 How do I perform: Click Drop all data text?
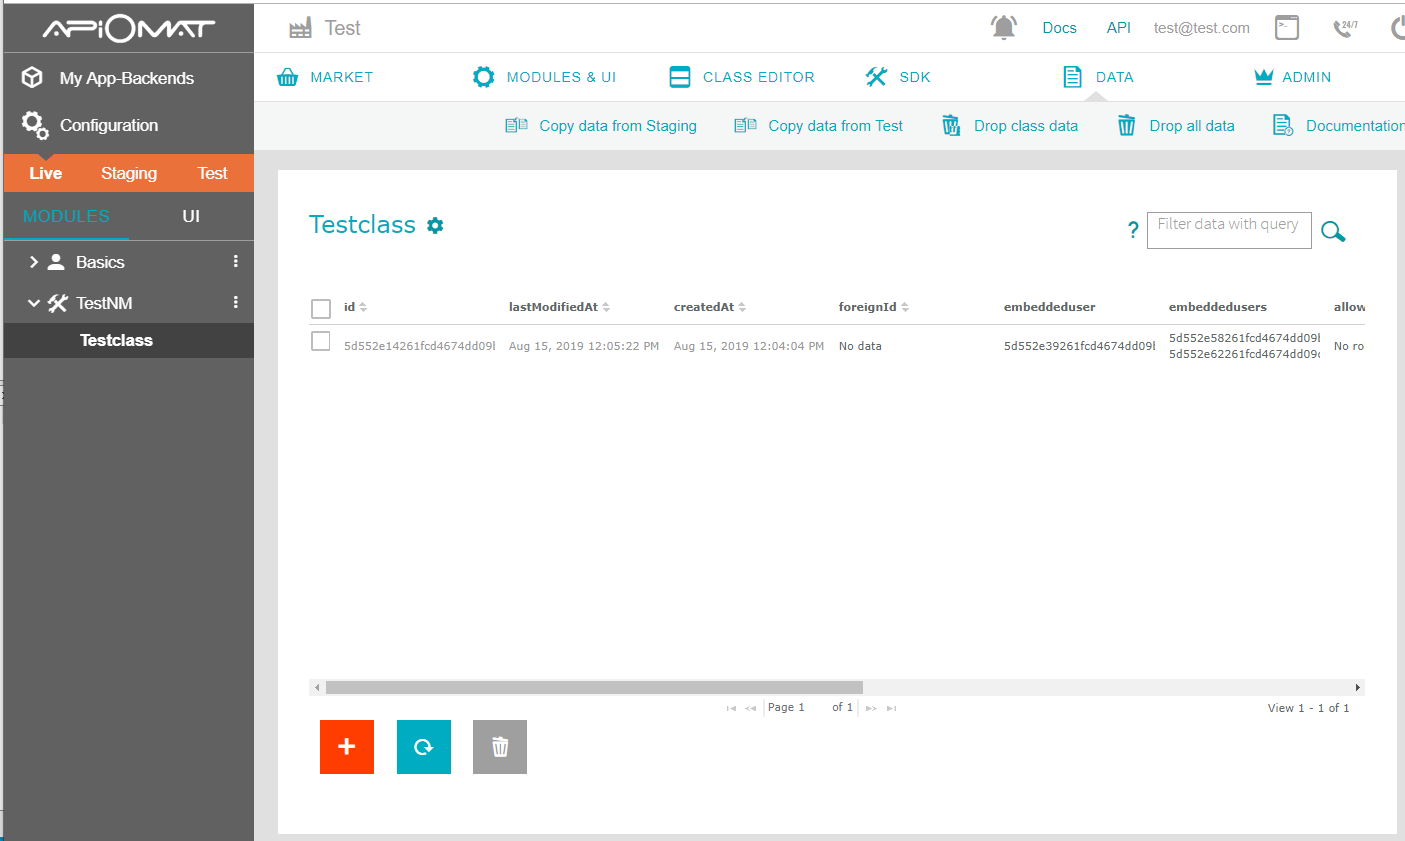pos(1192,126)
